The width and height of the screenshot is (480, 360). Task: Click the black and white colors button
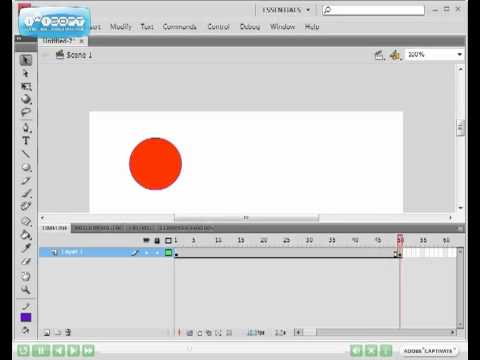pos(26,330)
